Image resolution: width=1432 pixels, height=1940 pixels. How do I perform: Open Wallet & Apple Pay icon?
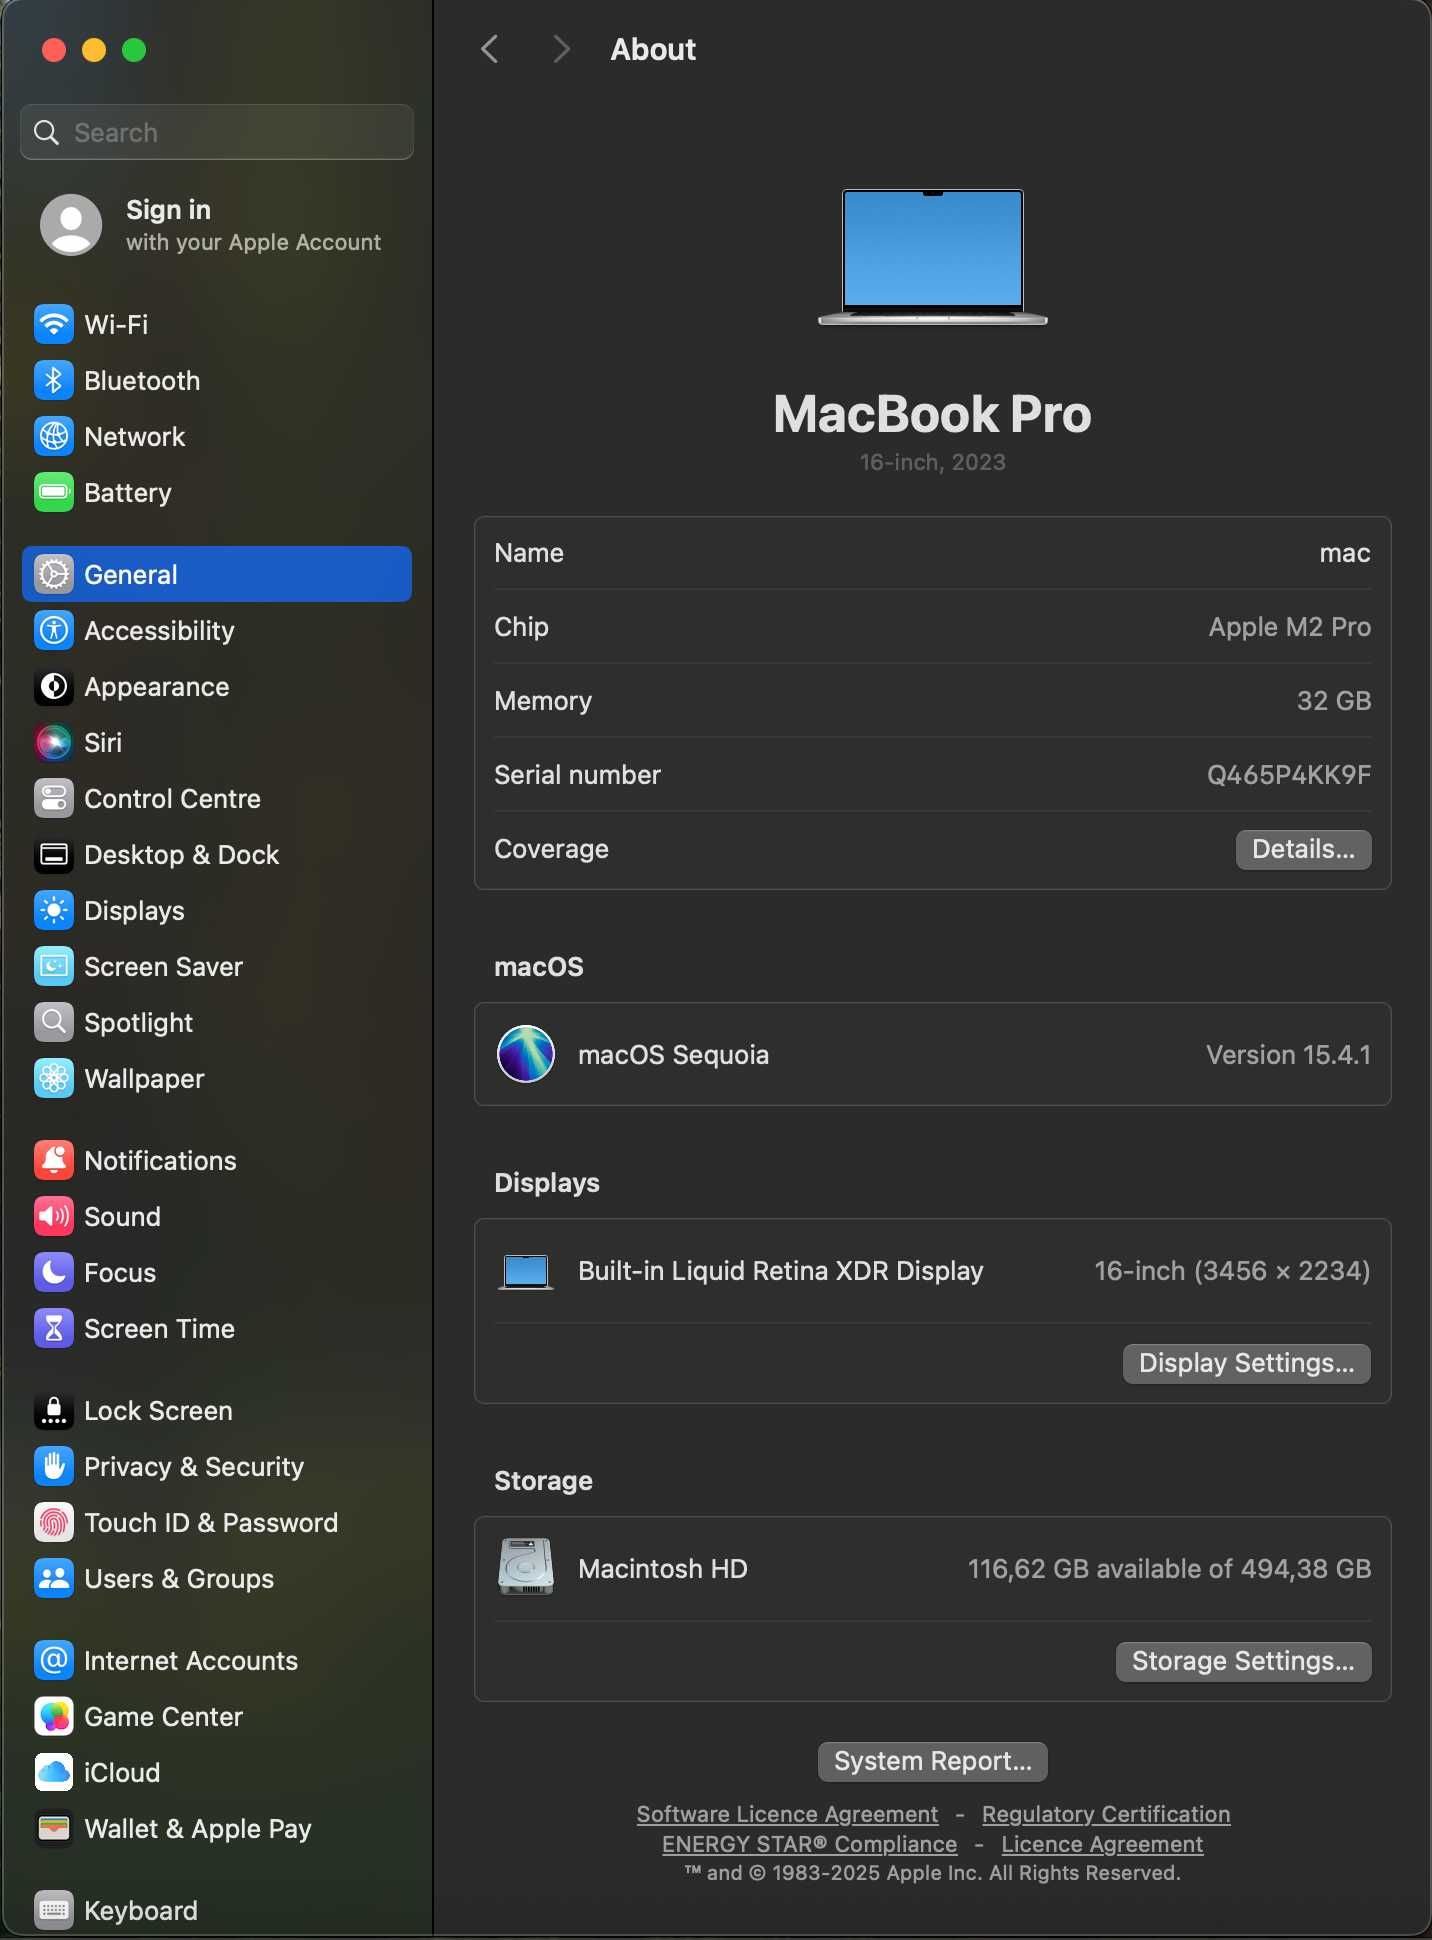(53, 1828)
